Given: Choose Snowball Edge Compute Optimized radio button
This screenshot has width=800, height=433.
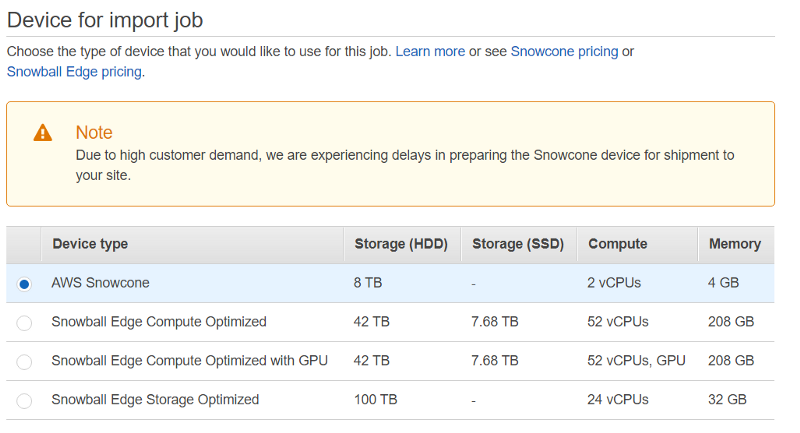Looking at the screenshot, I should click(x=24, y=323).
